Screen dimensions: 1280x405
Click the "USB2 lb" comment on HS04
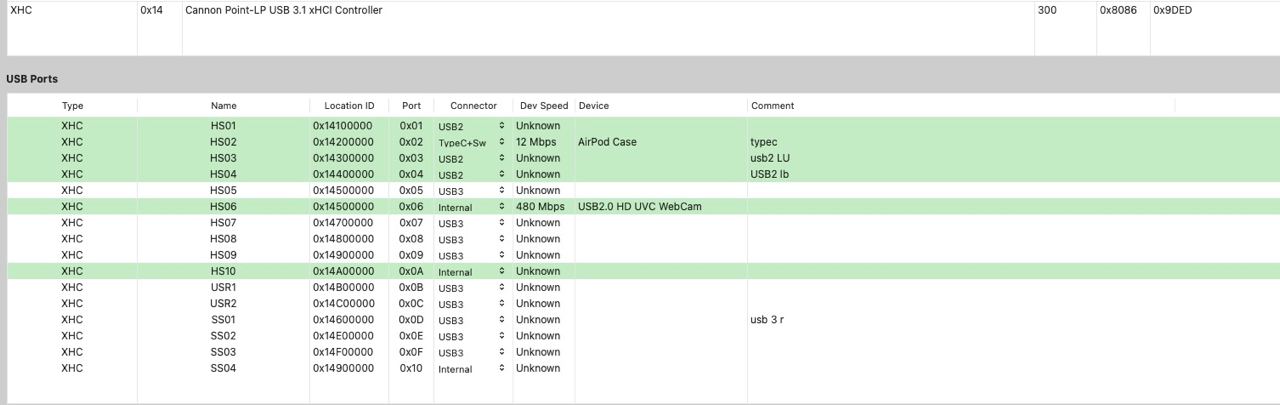pos(770,174)
